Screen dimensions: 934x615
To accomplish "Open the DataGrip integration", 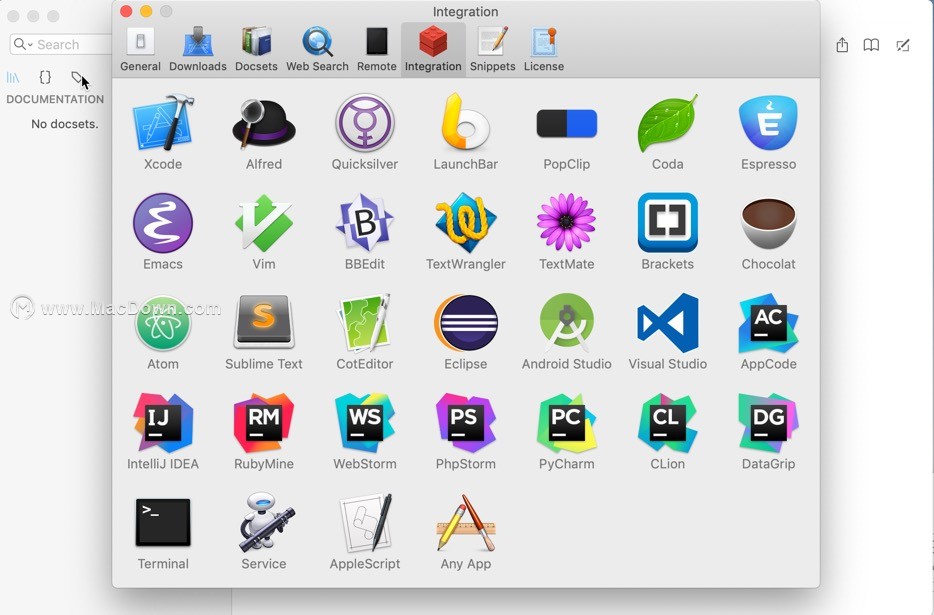I will 768,423.
